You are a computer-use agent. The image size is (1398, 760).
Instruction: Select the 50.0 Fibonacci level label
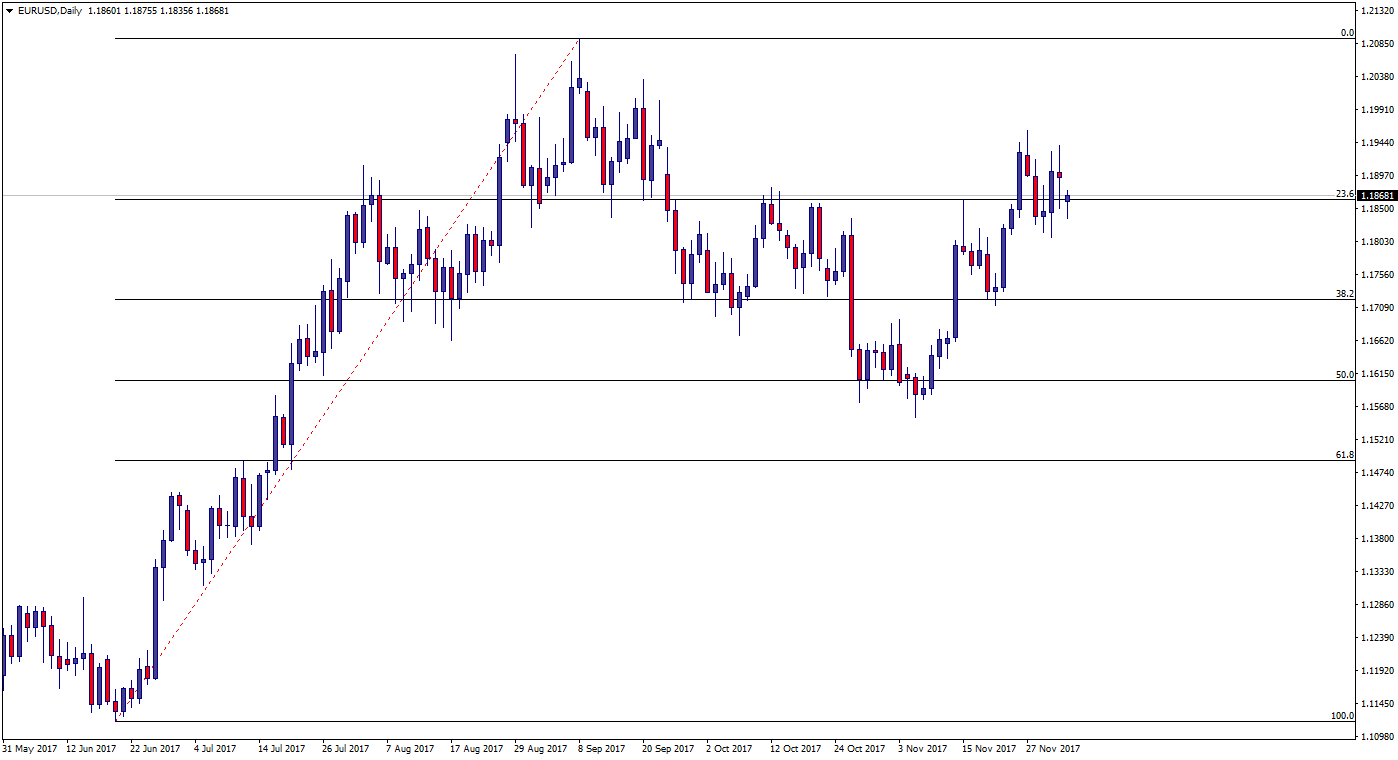point(1344,374)
